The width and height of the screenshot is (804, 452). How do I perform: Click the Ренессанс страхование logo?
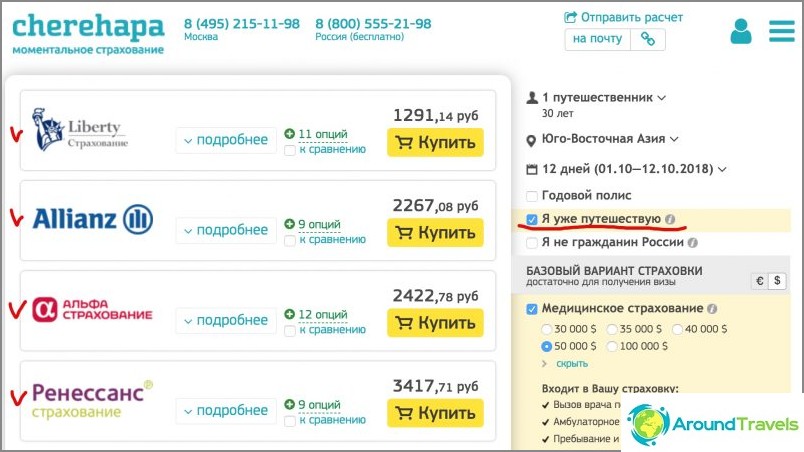click(92, 400)
